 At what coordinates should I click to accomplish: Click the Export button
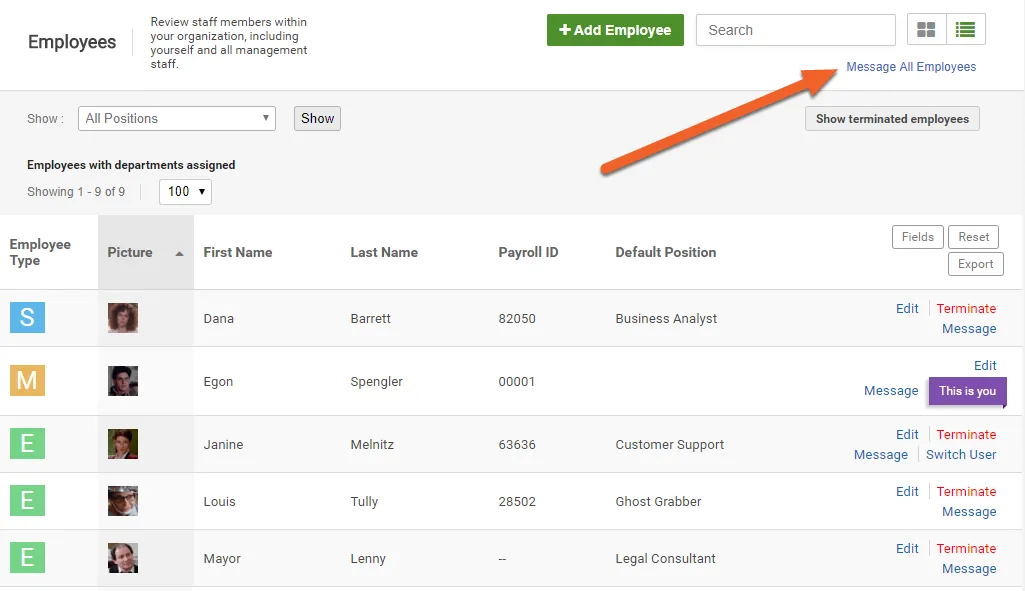[975, 263]
